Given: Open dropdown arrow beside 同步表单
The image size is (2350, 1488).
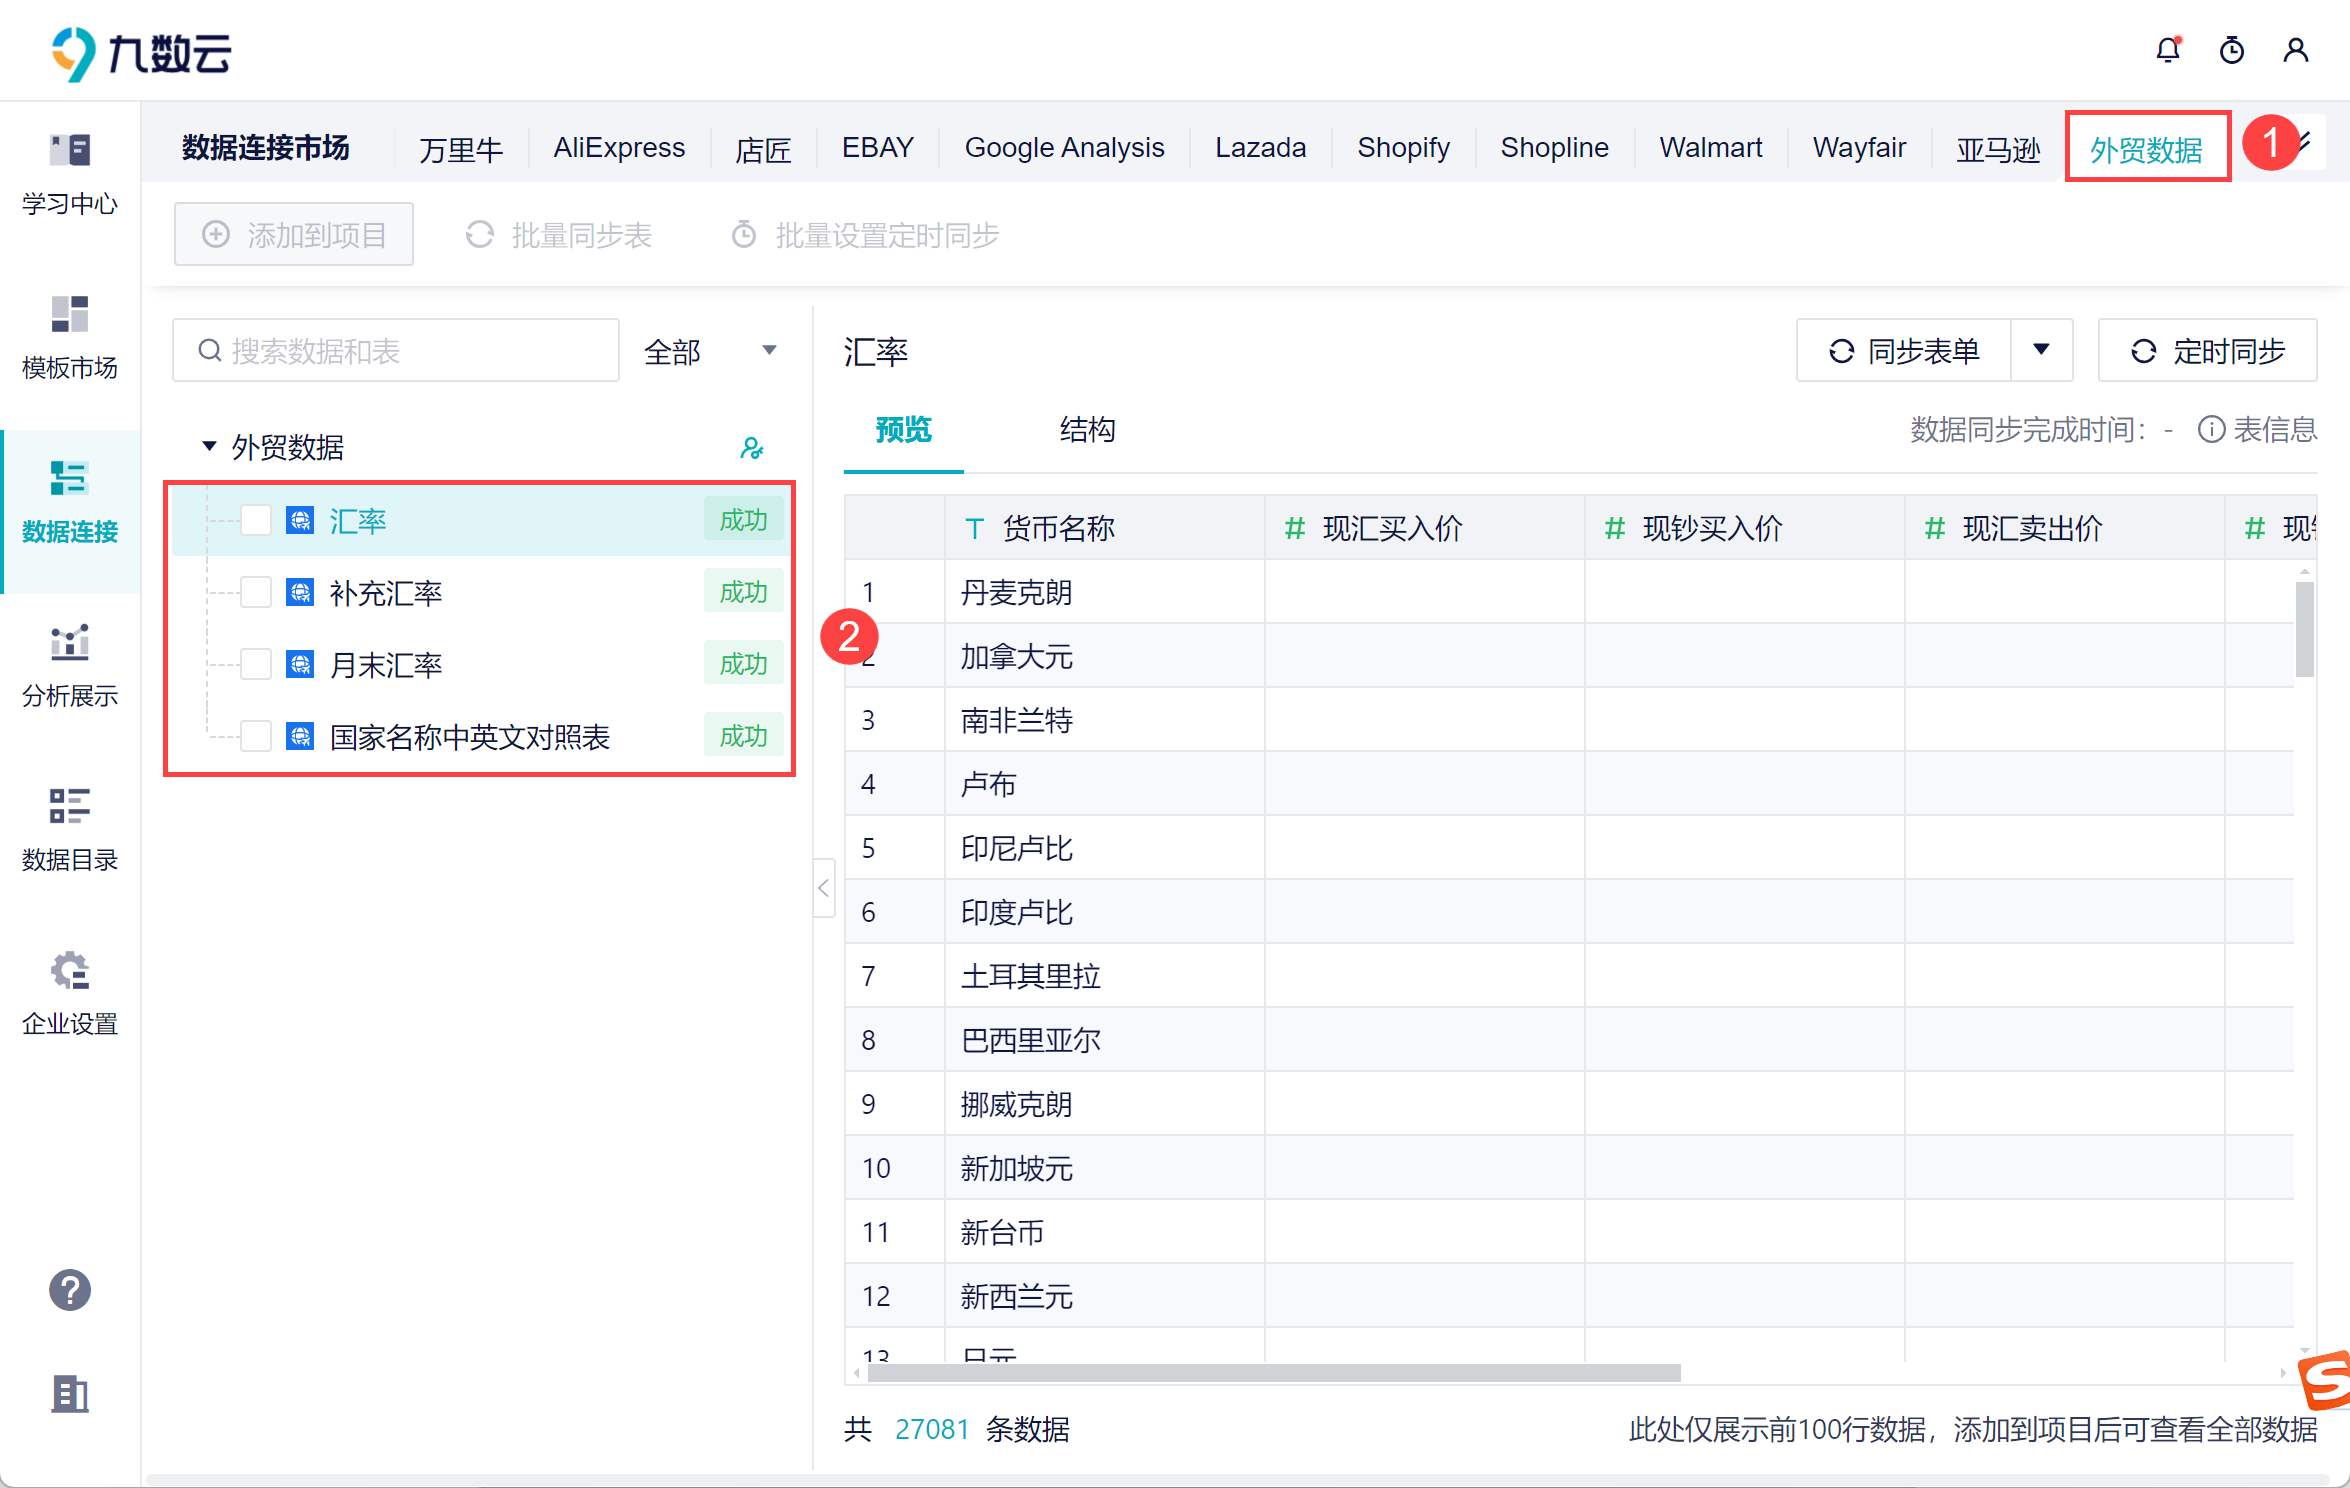Looking at the screenshot, I should (x=2041, y=350).
